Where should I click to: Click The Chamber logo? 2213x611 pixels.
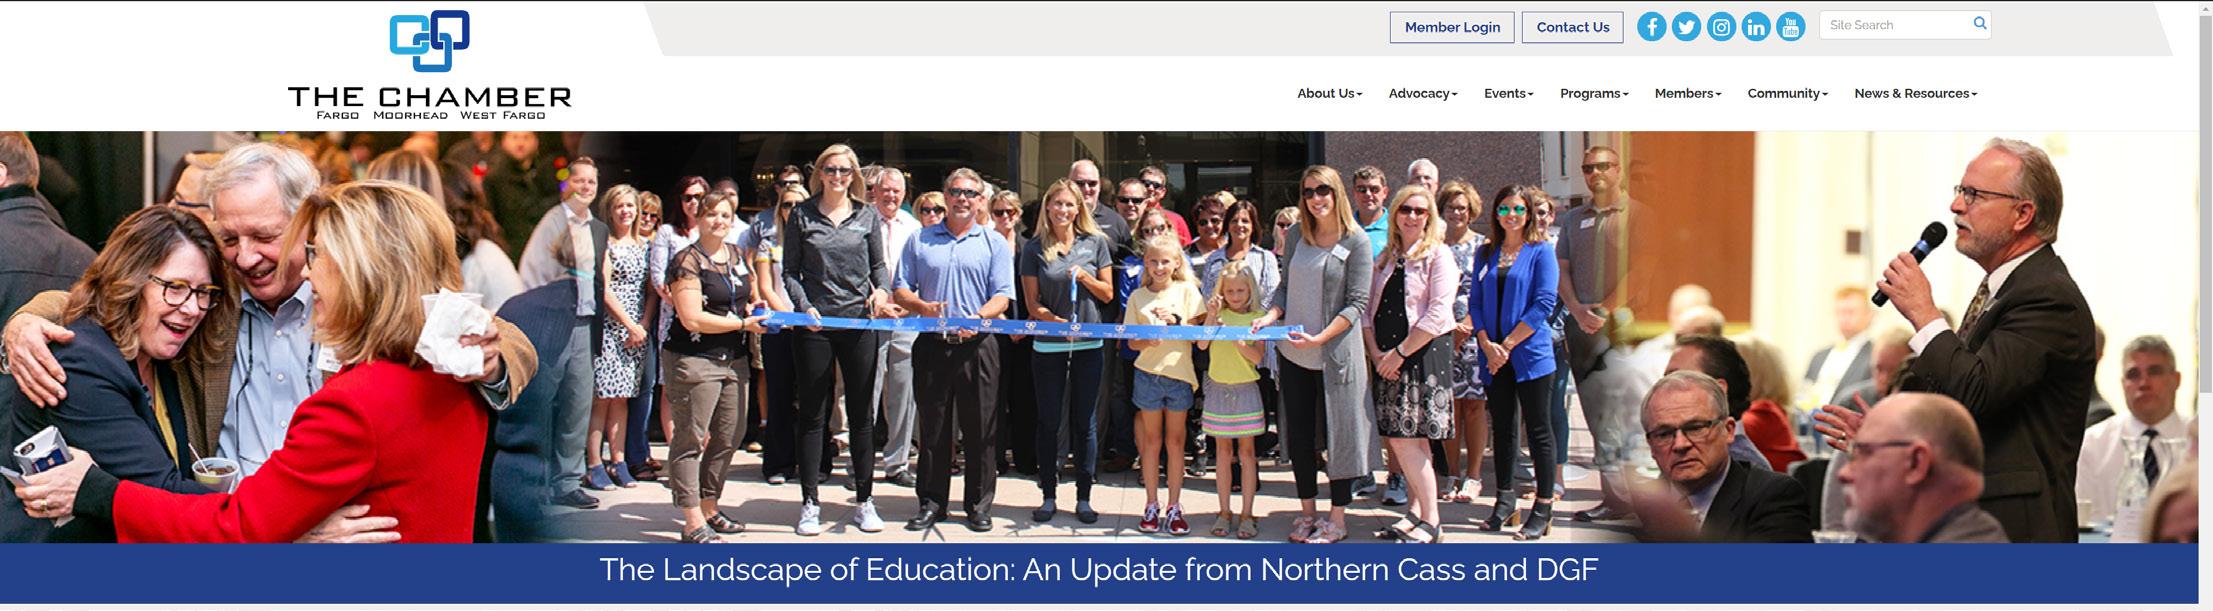click(x=429, y=65)
